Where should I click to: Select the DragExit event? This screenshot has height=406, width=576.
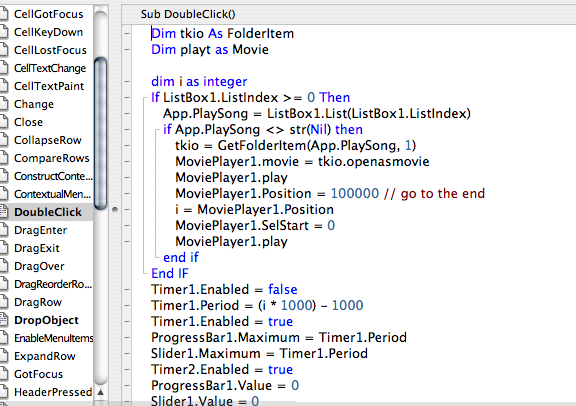(x=37, y=248)
